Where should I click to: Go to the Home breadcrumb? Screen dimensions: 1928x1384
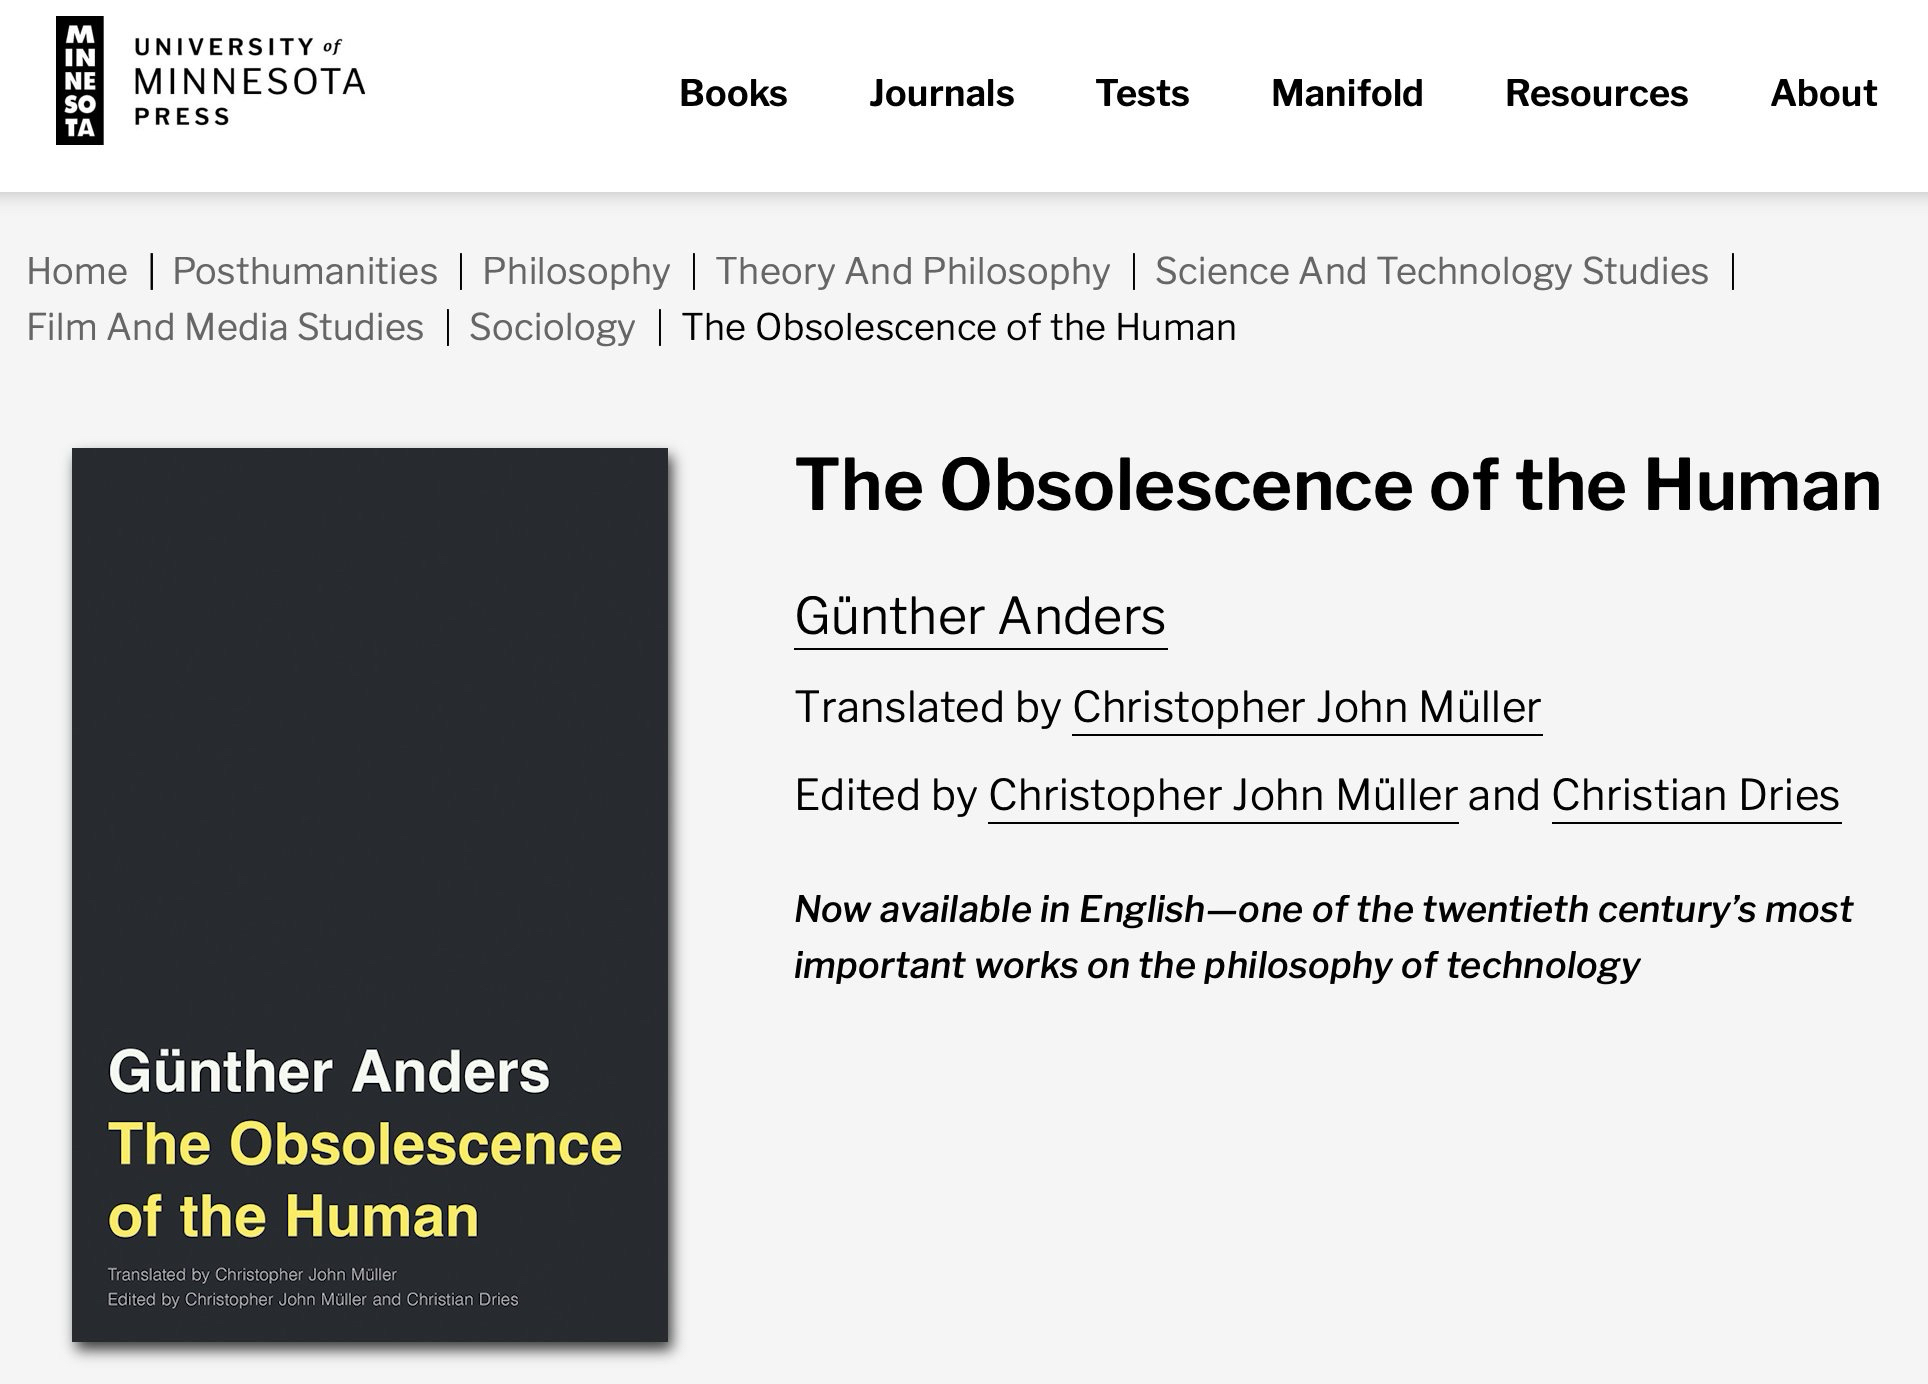tap(77, 271)
